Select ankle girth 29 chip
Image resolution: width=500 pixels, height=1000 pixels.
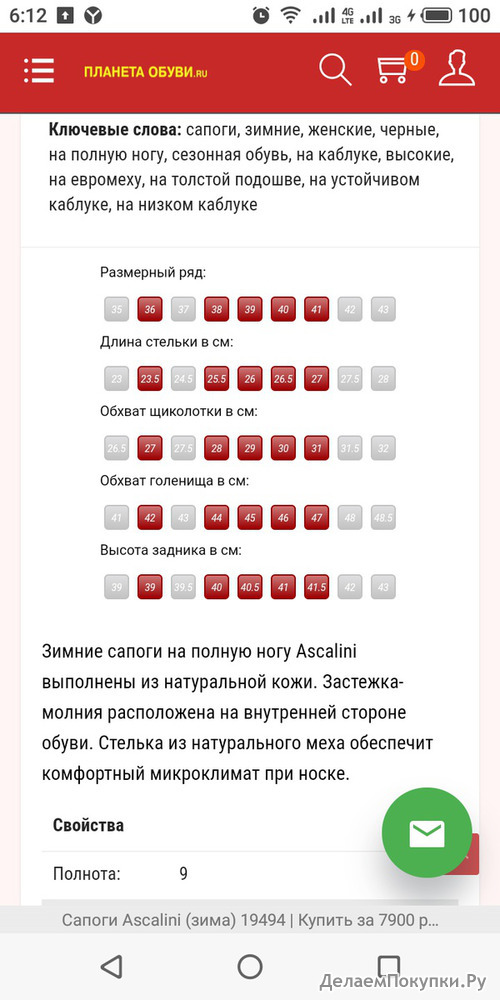point(250,448)
